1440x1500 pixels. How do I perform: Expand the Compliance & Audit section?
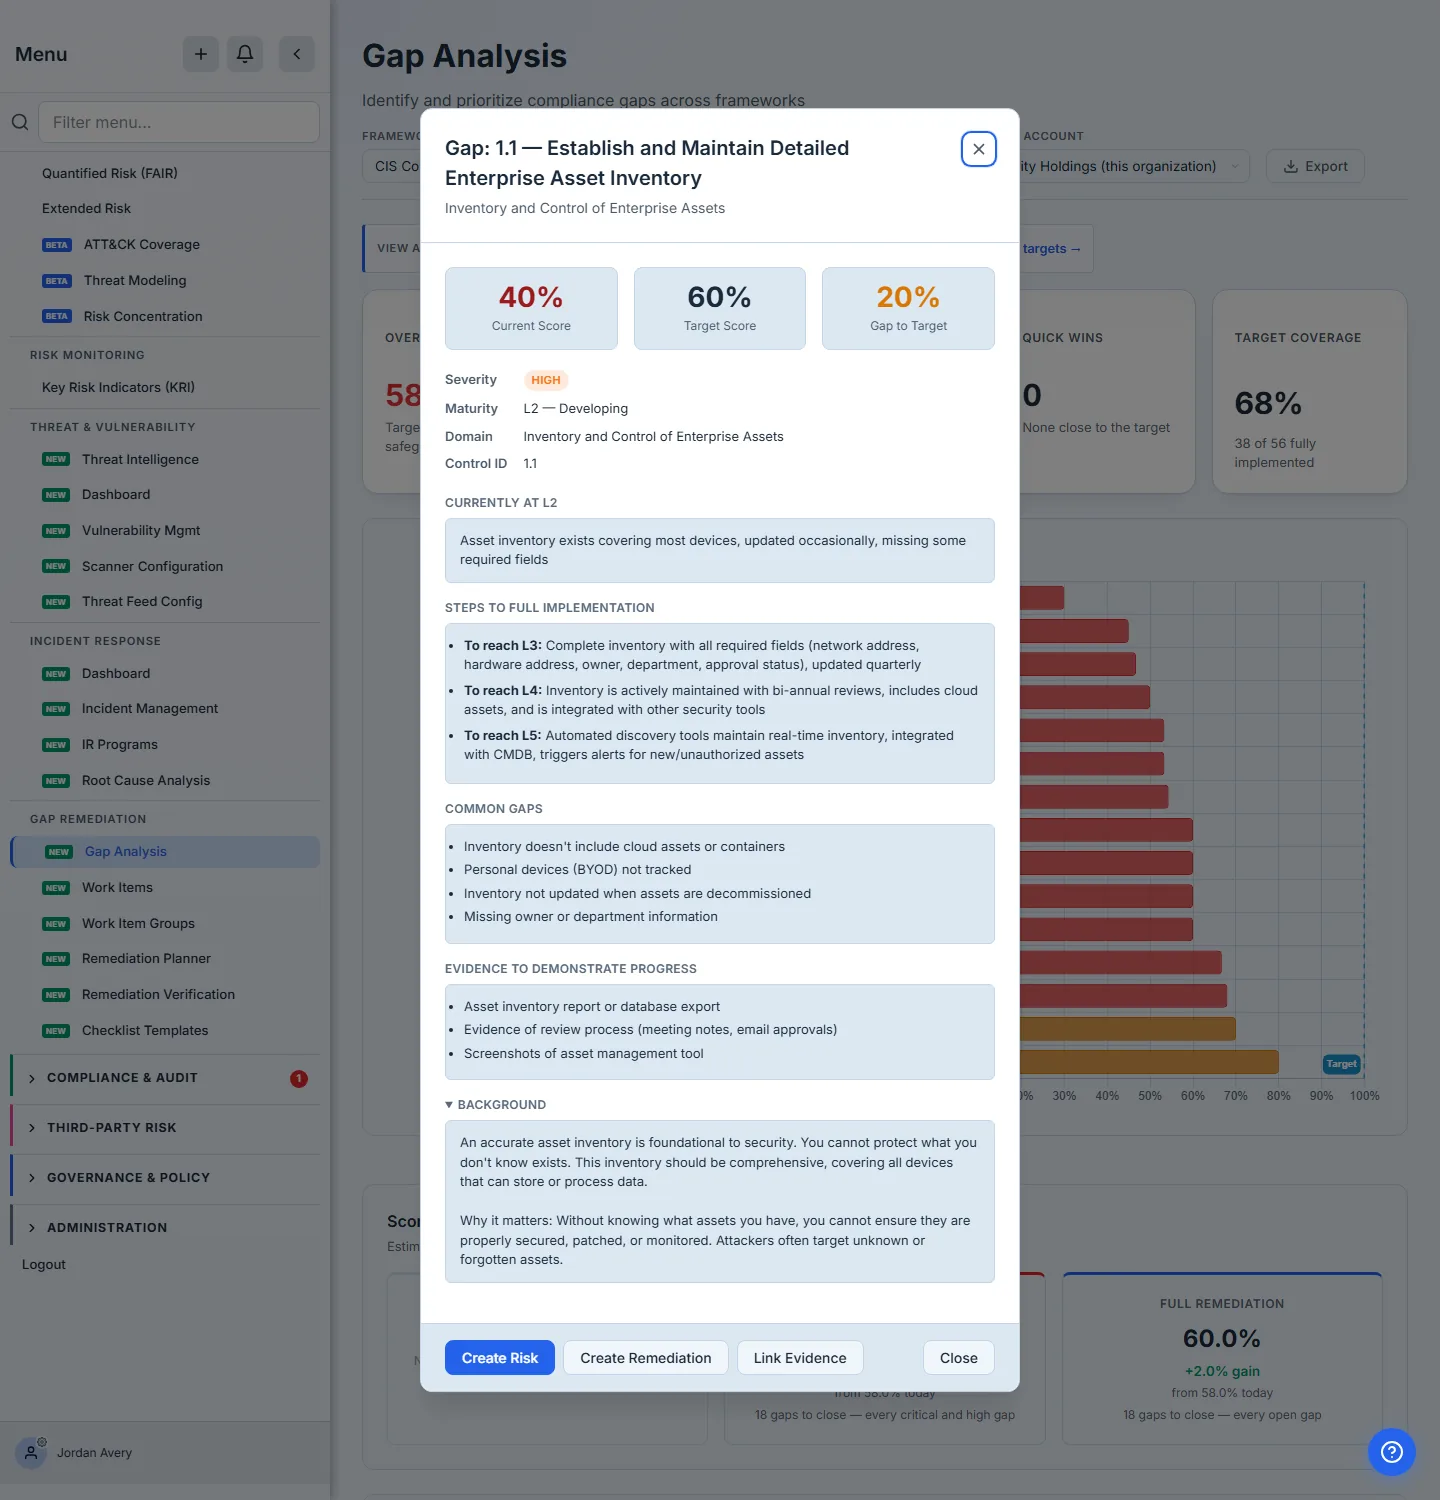pyautogui.click(x=166, y=1078)
